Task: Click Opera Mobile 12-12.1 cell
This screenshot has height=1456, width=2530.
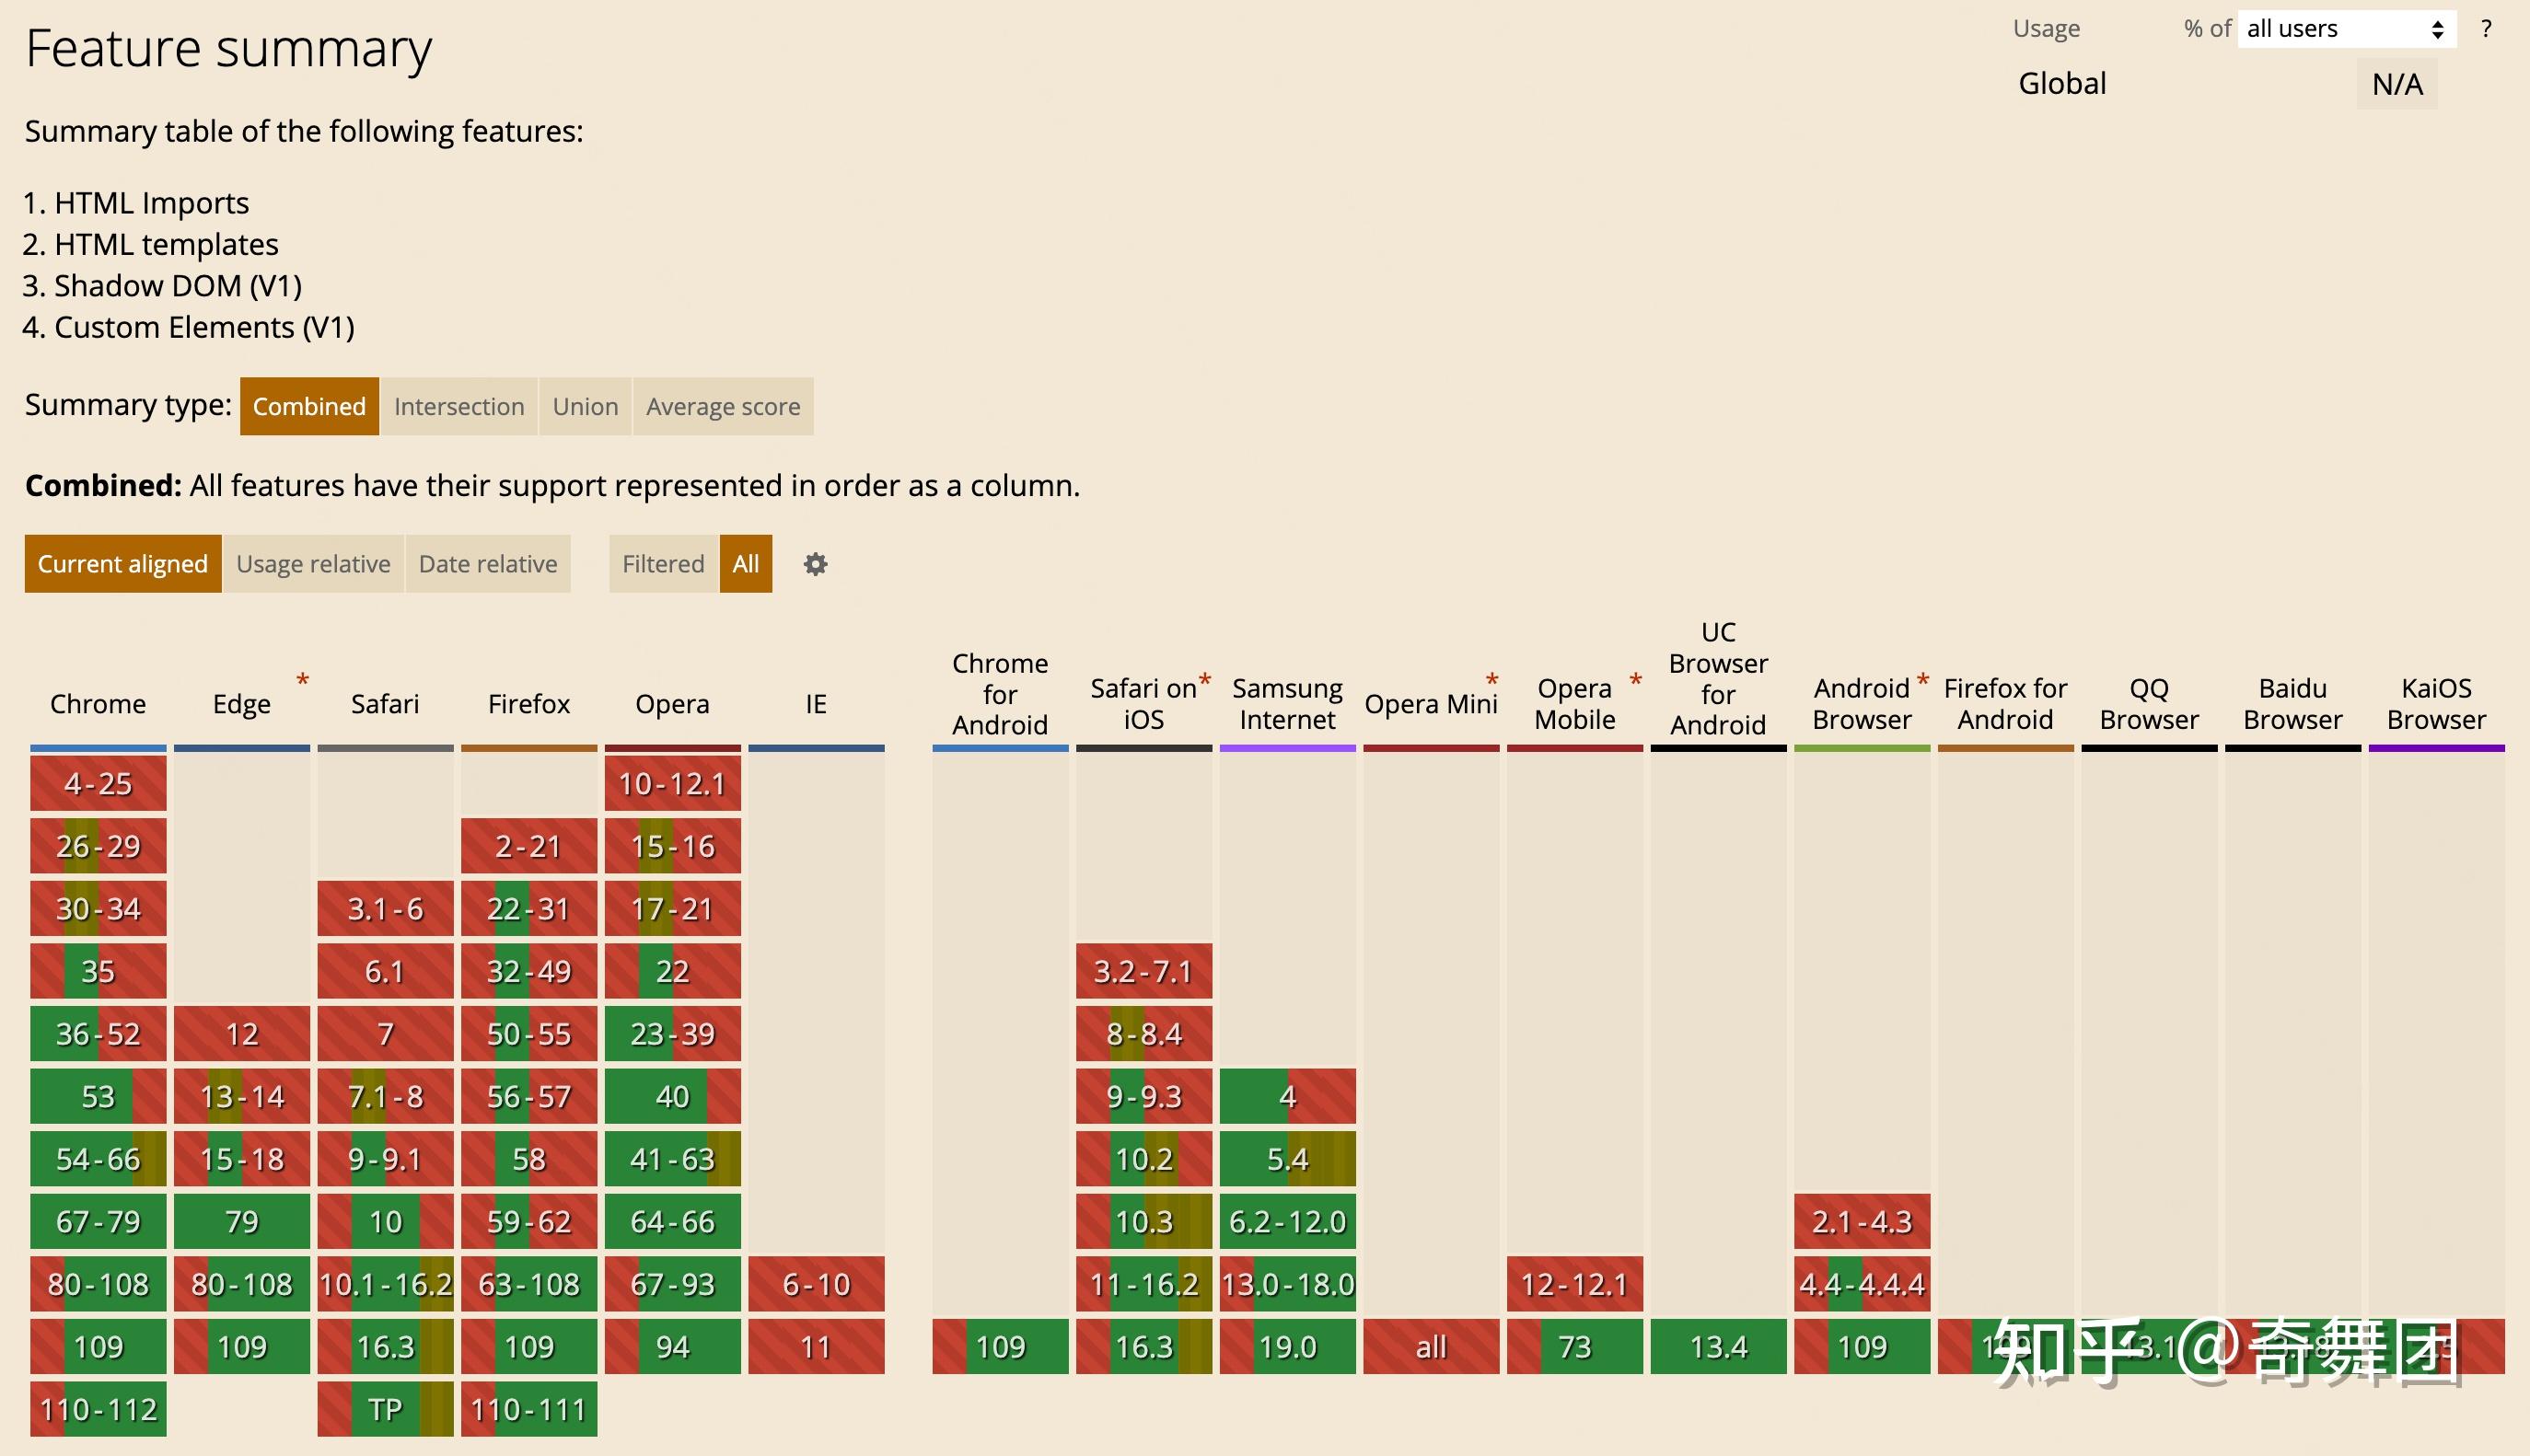Action: pos(1575,1285)
